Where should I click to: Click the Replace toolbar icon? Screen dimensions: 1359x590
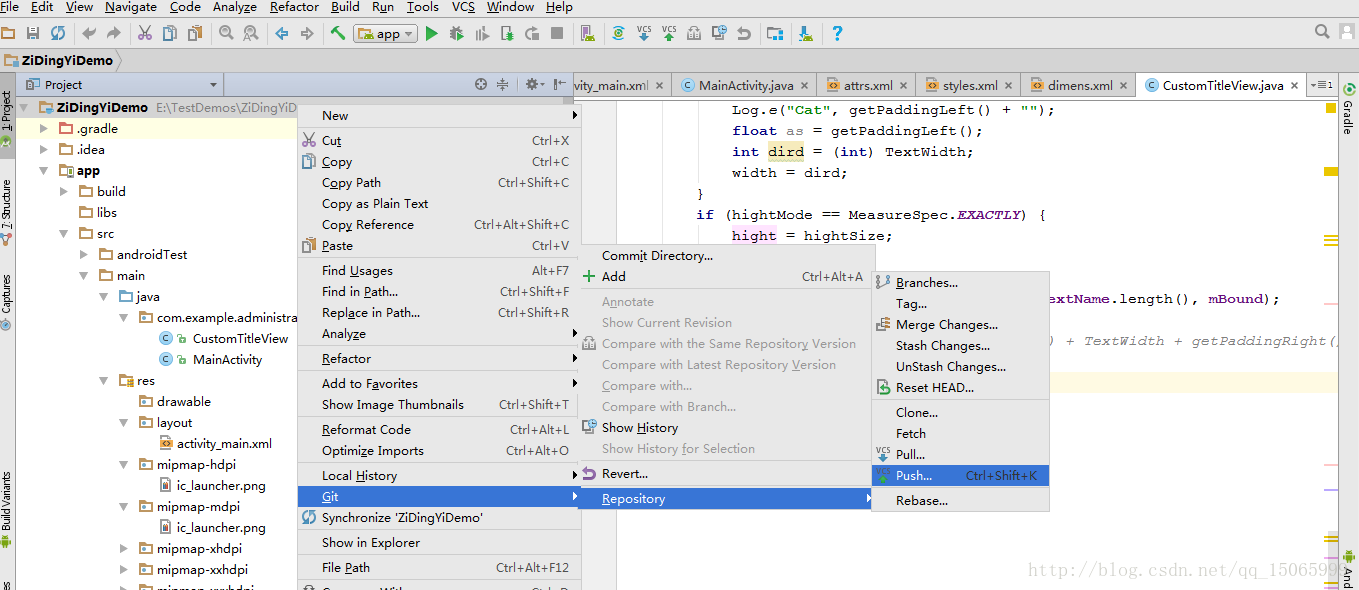pyautogui.click(x=250, y=33)
